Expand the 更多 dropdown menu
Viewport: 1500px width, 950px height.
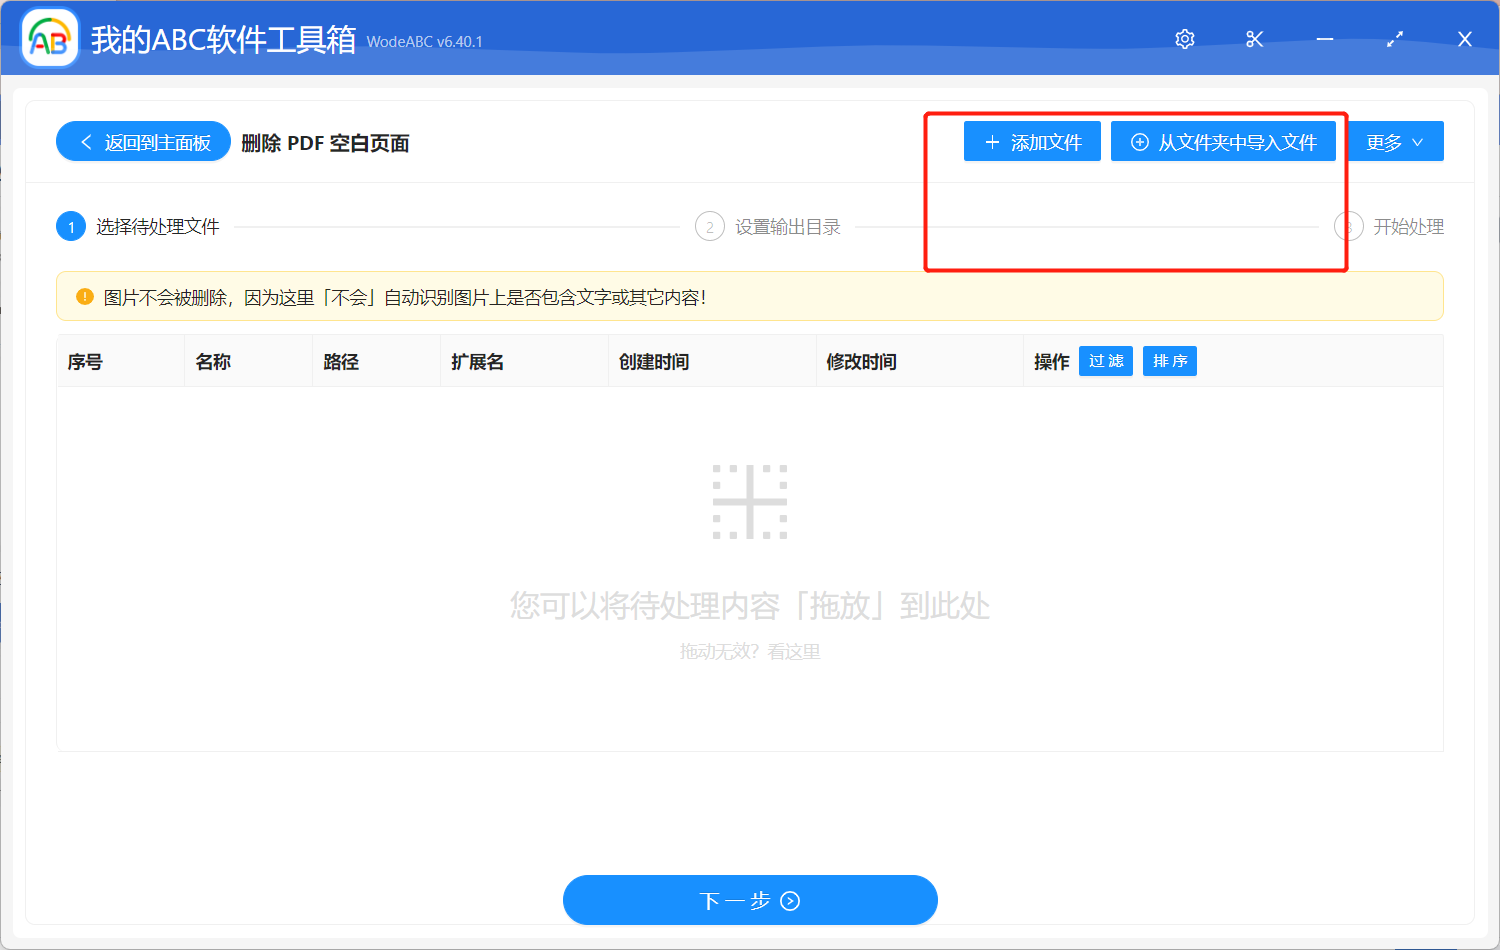coord(1396,141)
